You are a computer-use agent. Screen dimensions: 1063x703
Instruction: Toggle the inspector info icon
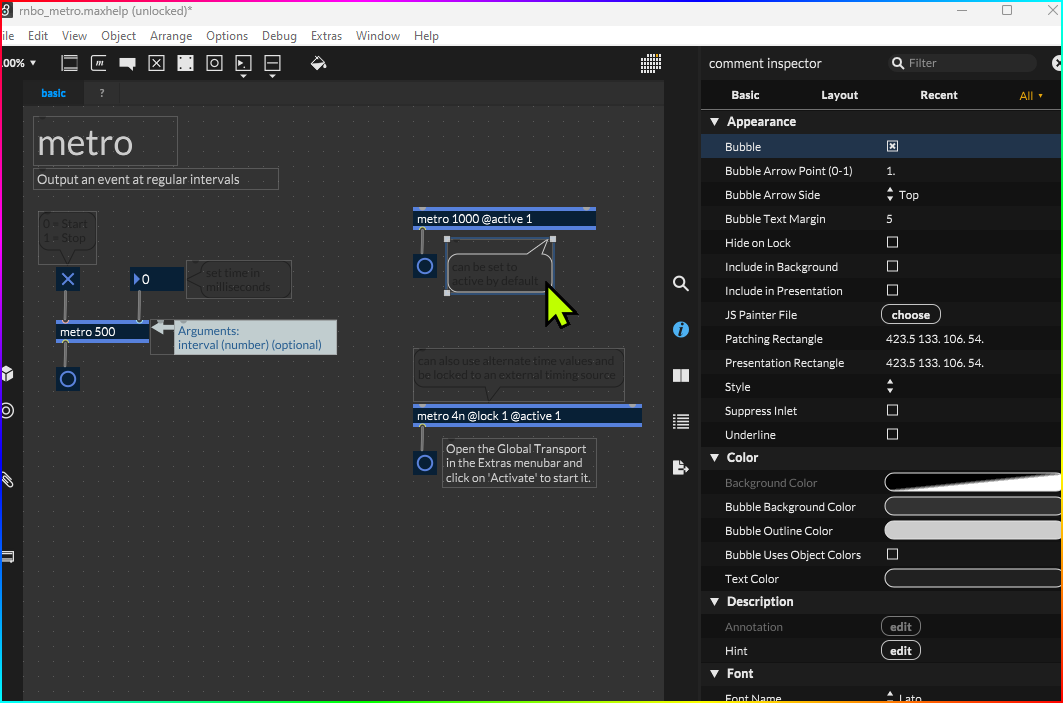point(681,329)
